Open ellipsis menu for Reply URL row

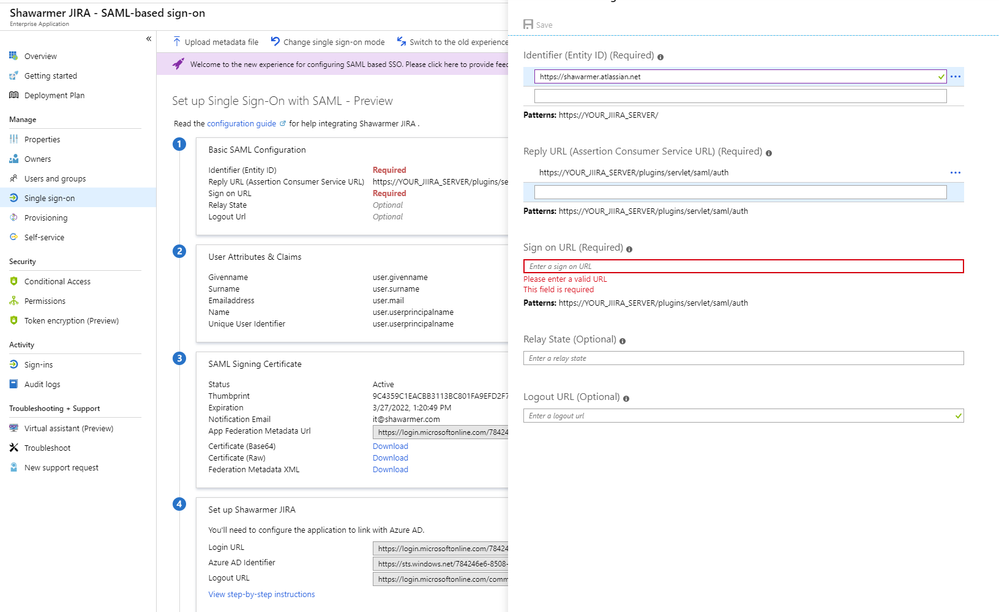pos(955,173)
